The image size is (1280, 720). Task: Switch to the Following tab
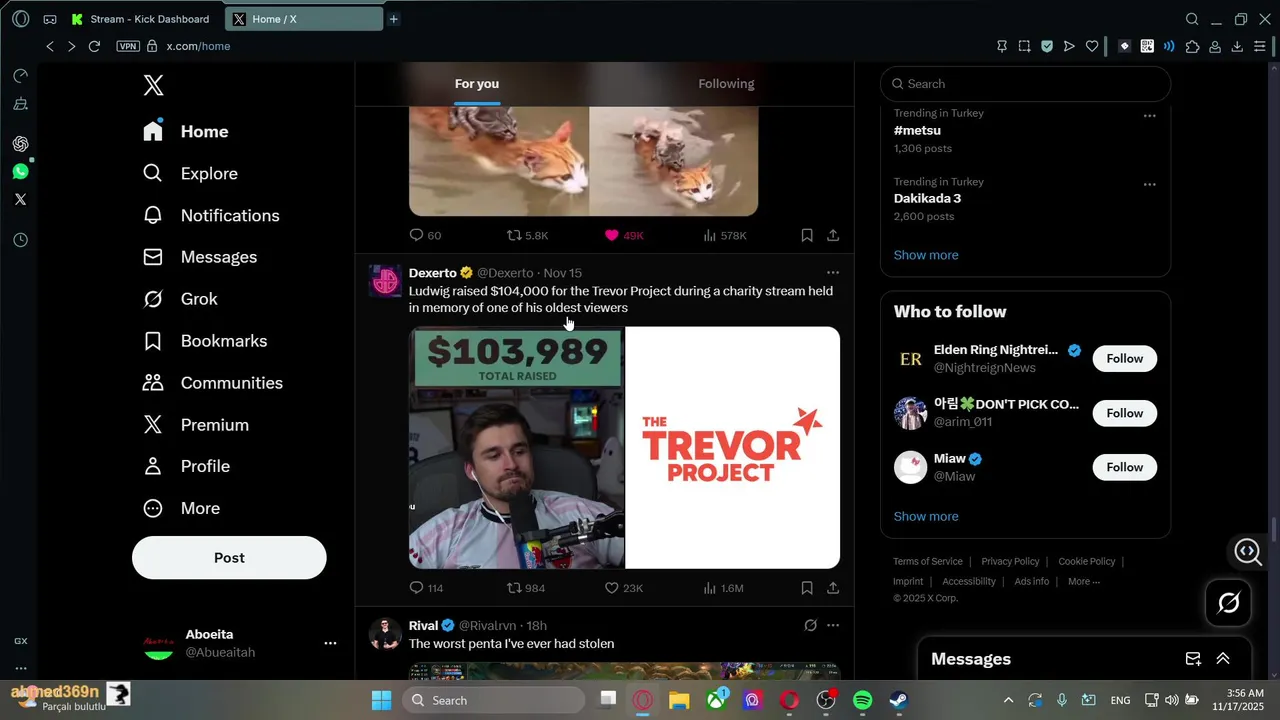pyautogui.click(x=726, y=84)
